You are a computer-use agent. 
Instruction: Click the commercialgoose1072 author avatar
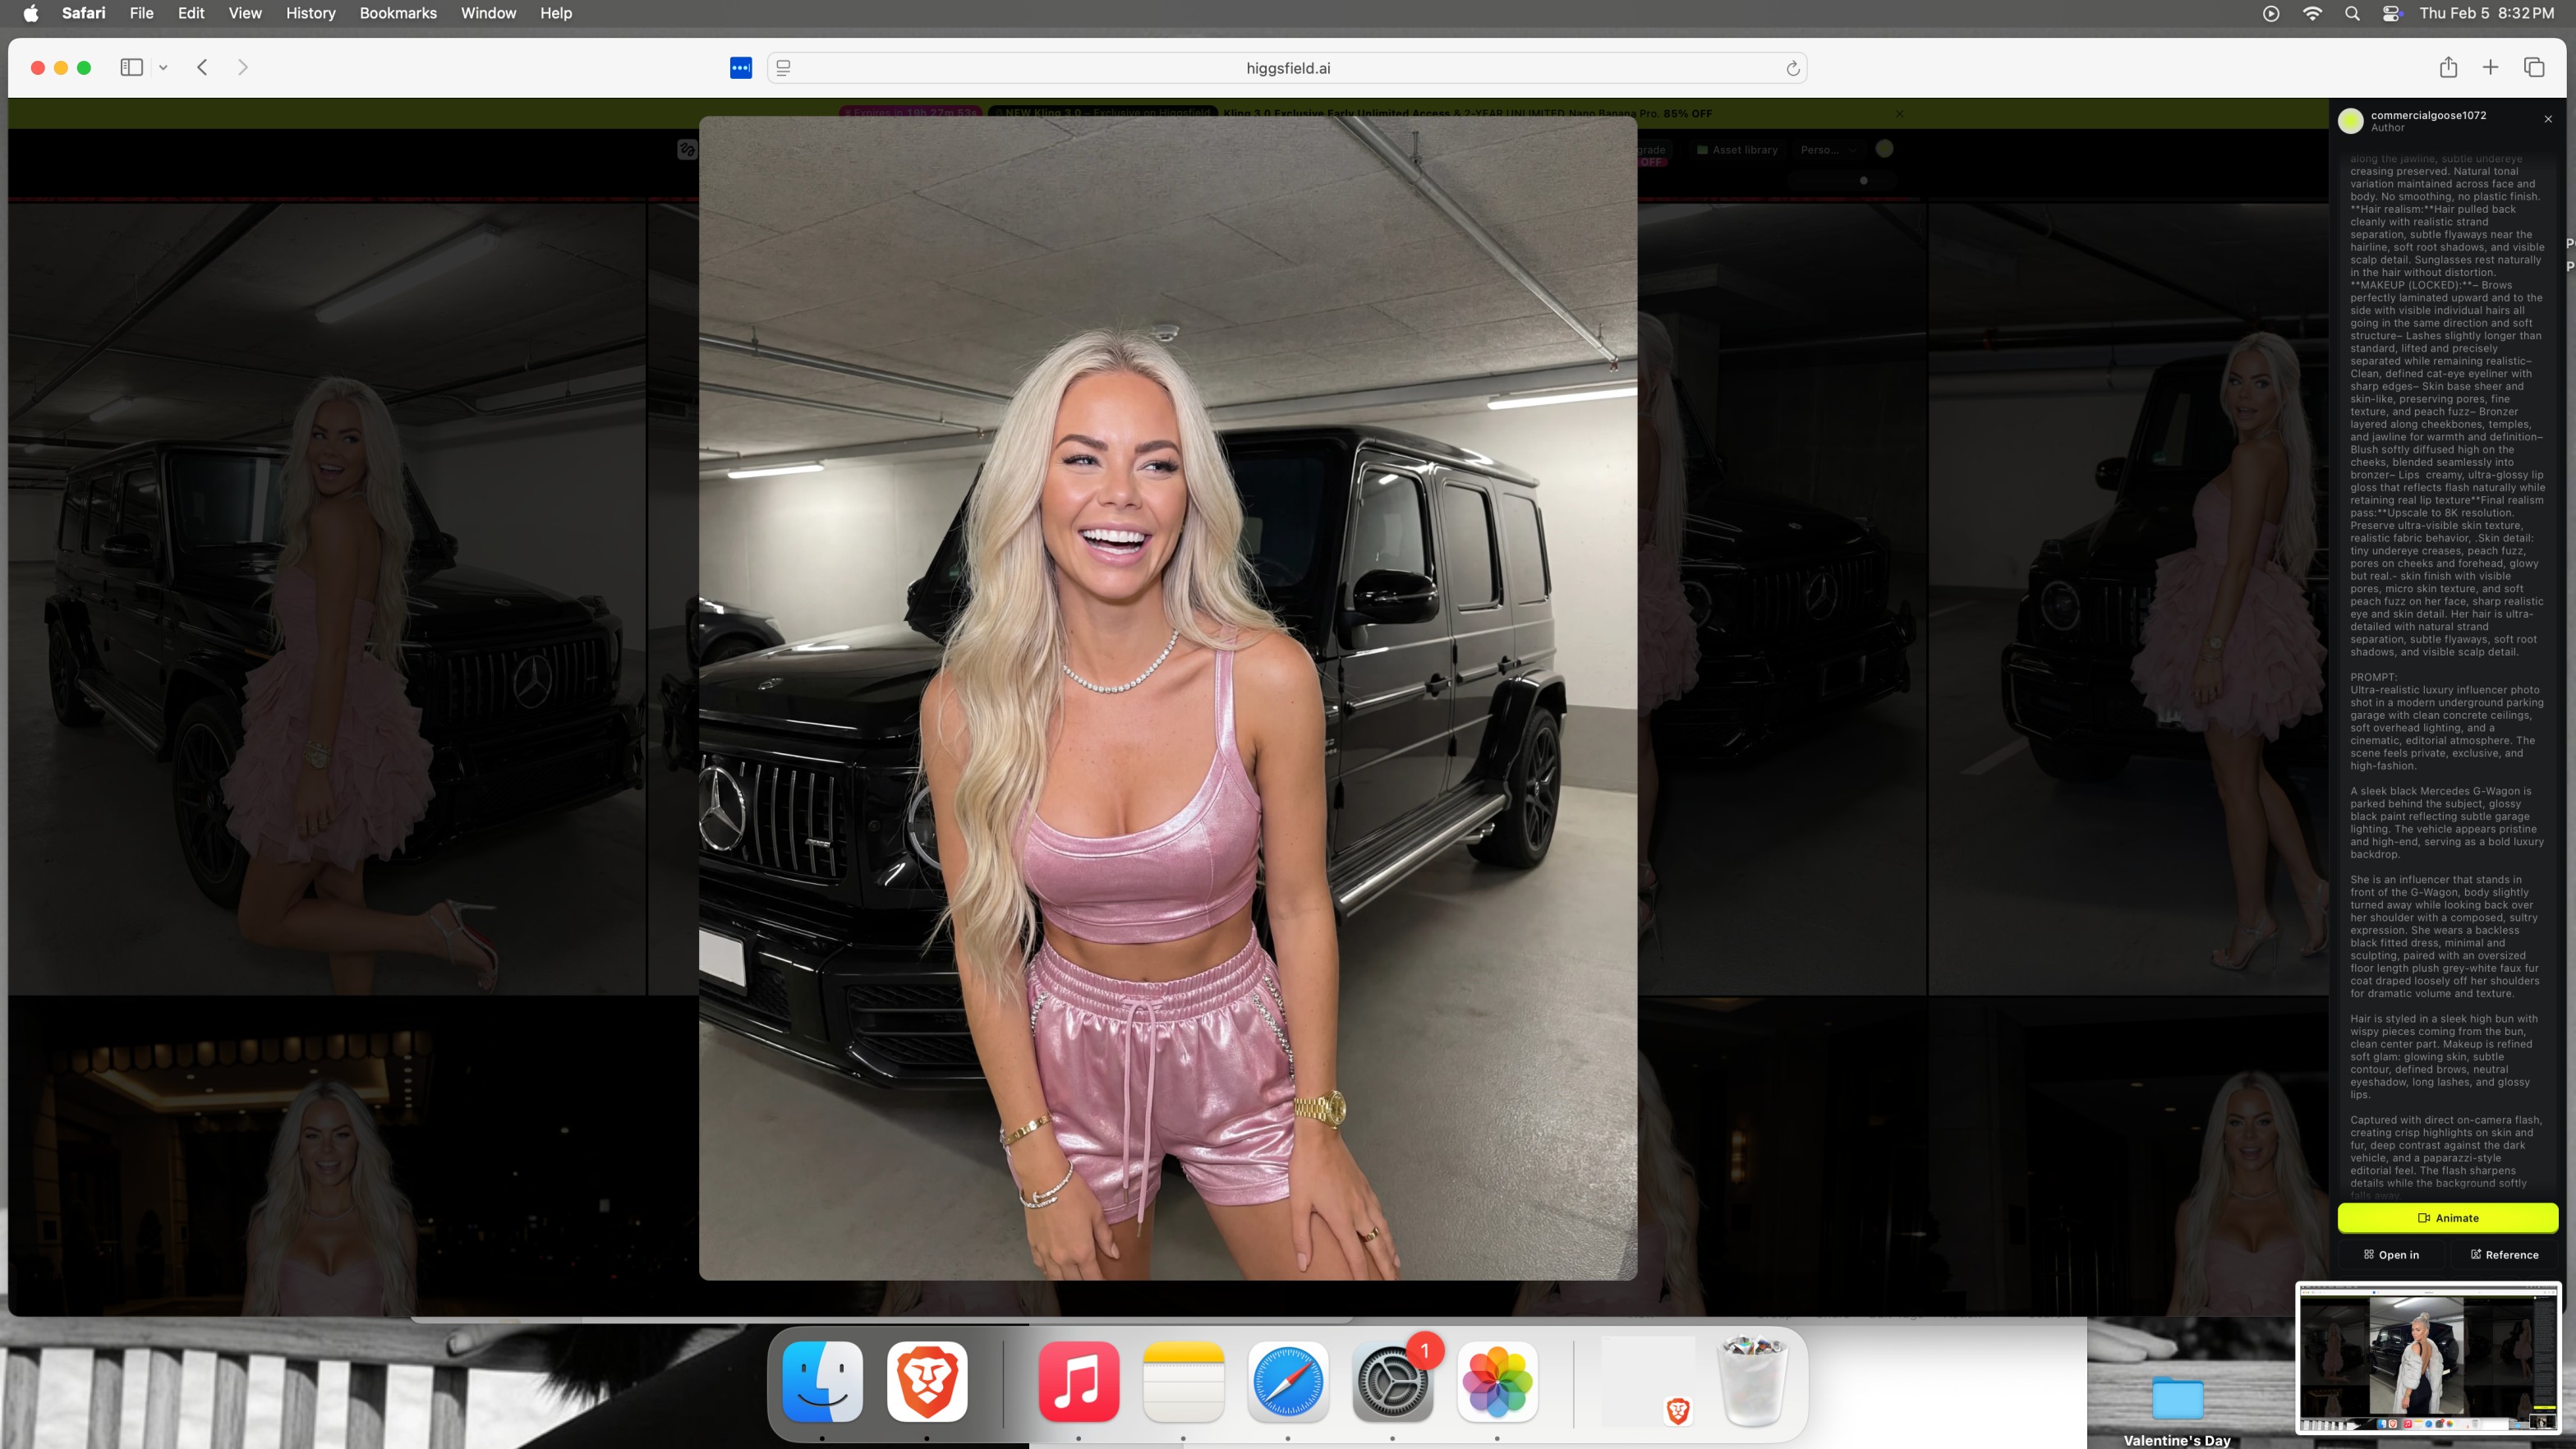(x=2350, y=121)
